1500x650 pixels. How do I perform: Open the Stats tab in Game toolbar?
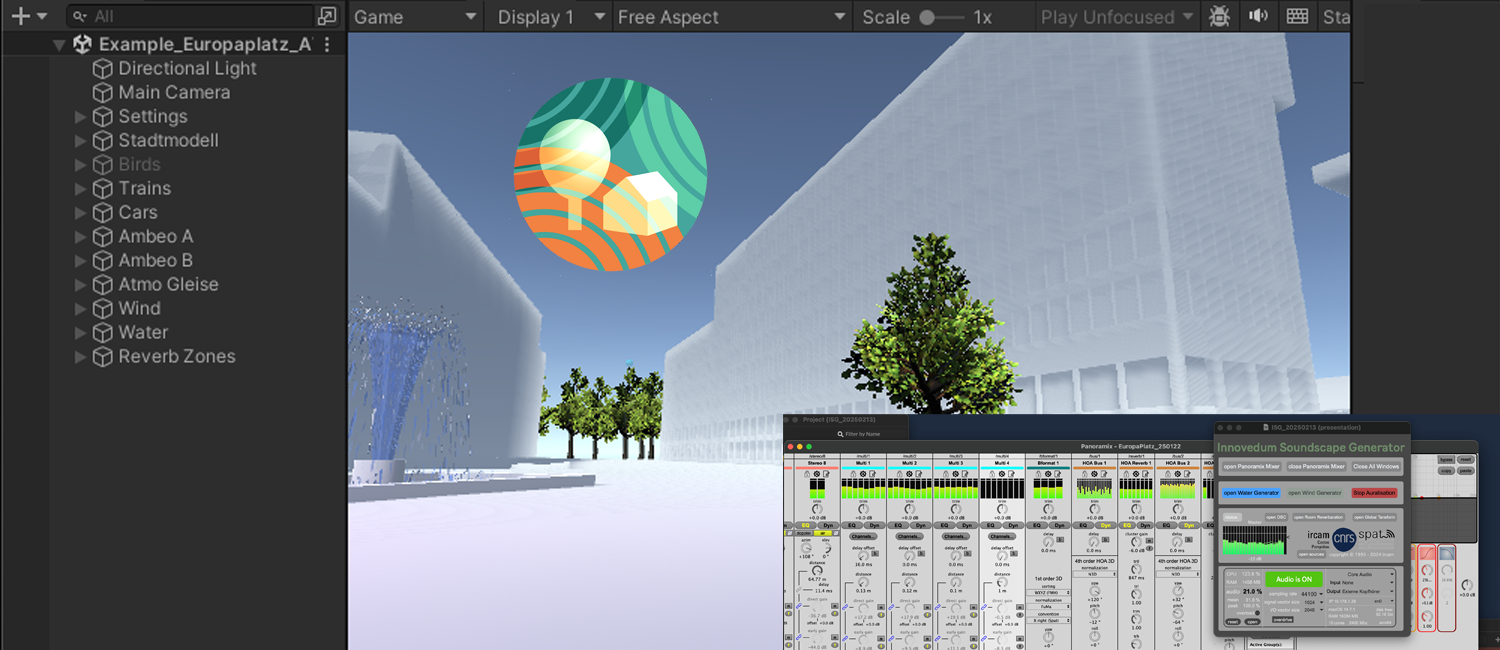[1334, 17]
